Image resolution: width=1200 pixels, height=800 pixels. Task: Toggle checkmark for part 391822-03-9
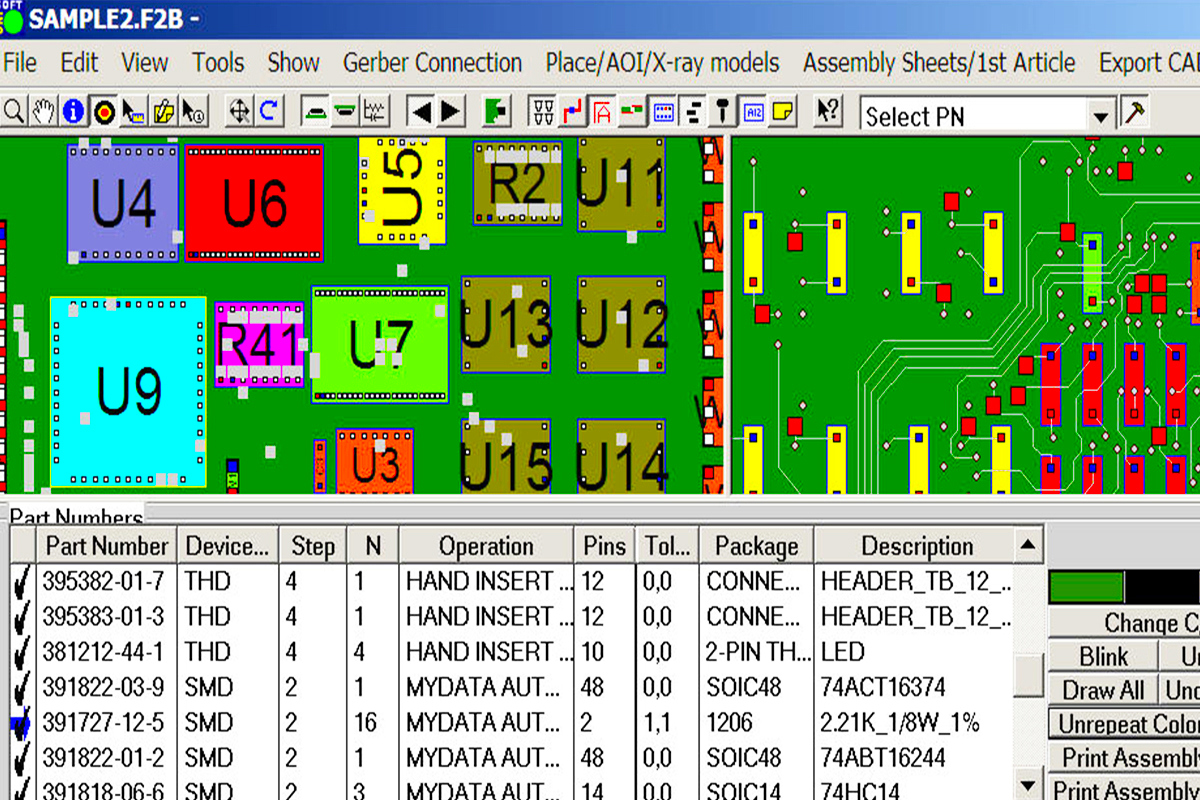(x=23, y=688)
